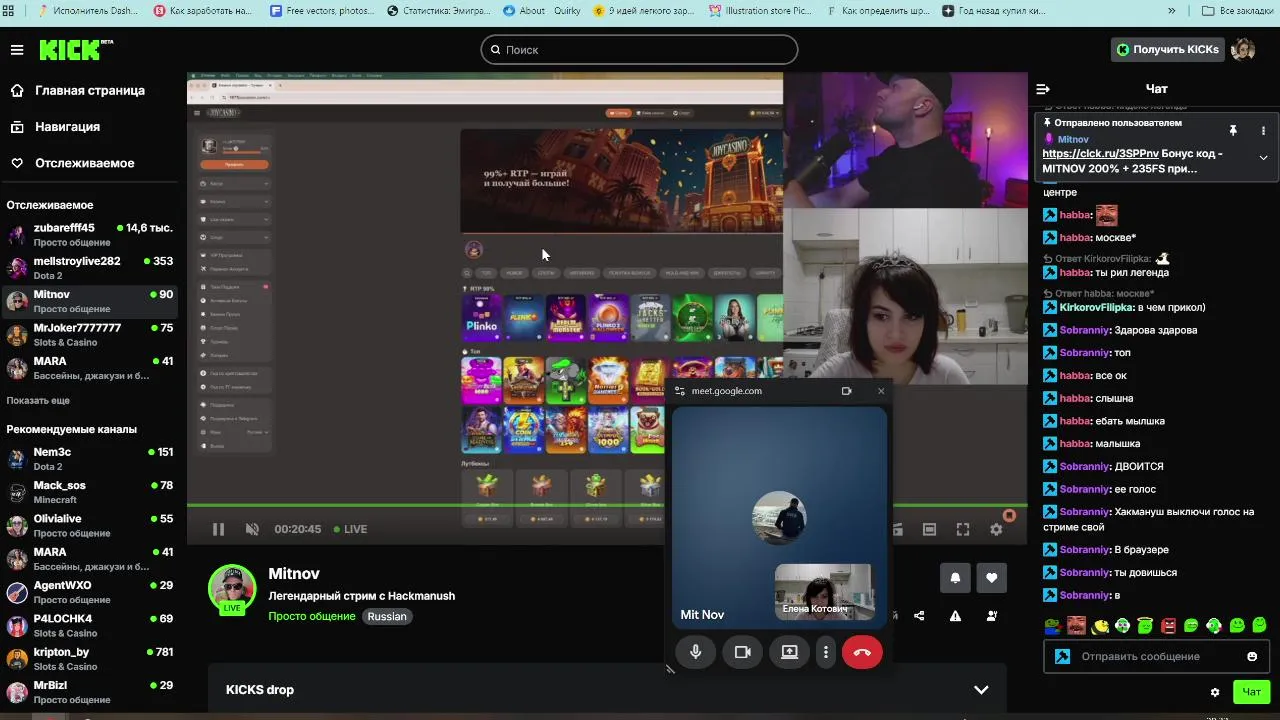Focus the Поиск search field
Image resolution: width=1280 pixels, height=720 pixels.
[639, 49]
